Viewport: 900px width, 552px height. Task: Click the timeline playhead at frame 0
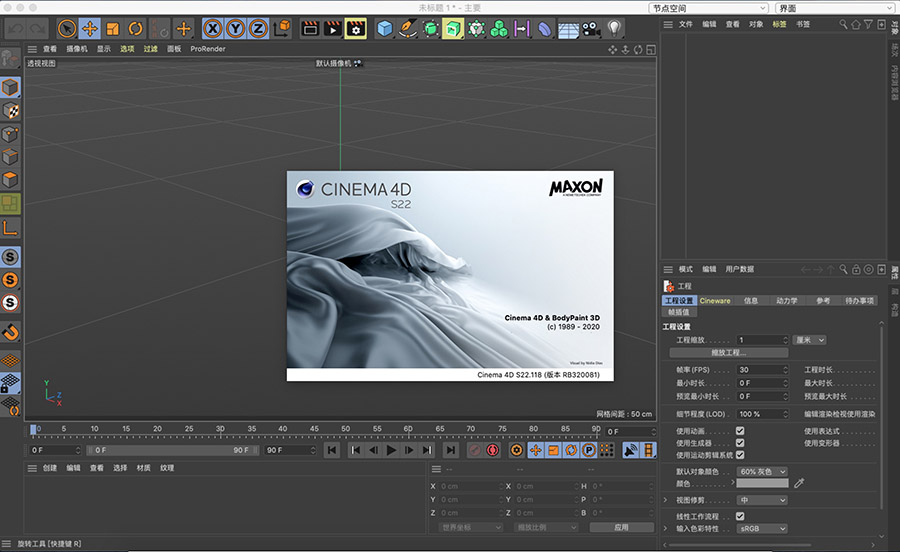(33, 429)
